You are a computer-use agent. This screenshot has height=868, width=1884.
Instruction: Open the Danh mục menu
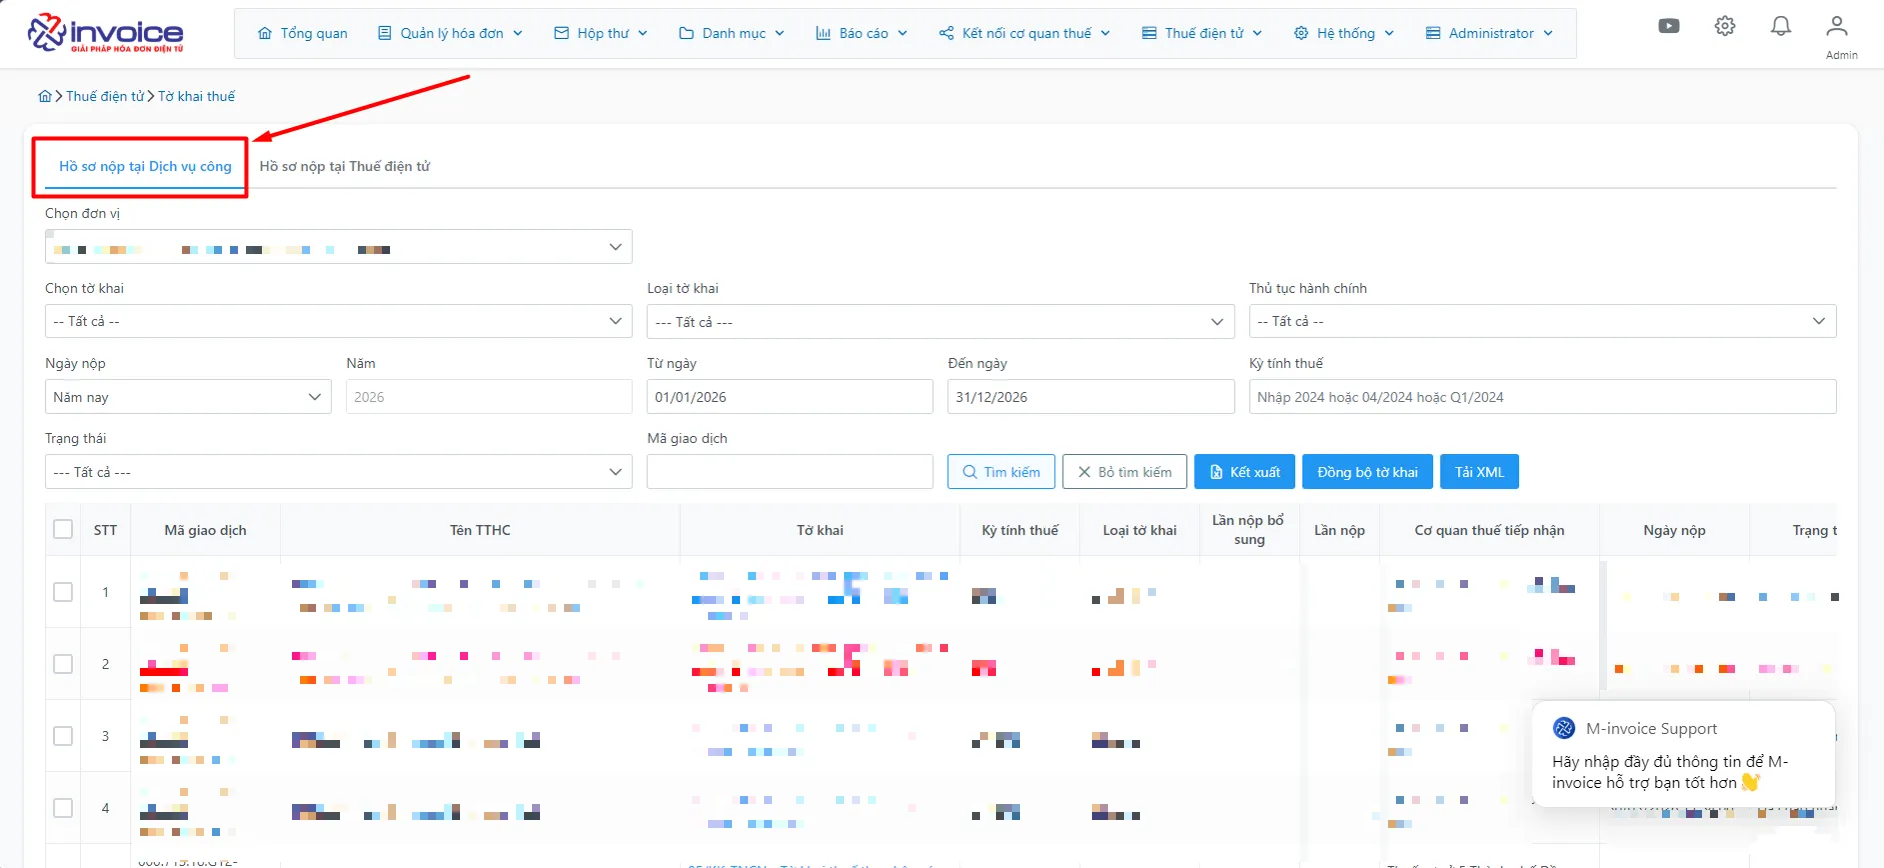click(732, 33)
